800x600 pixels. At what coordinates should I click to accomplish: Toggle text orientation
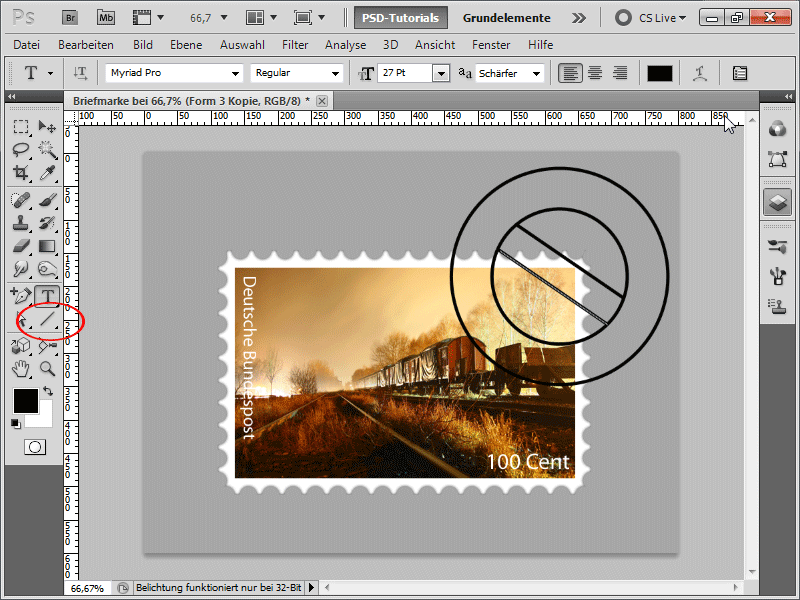pyautogui.click(x=80, y=73)
